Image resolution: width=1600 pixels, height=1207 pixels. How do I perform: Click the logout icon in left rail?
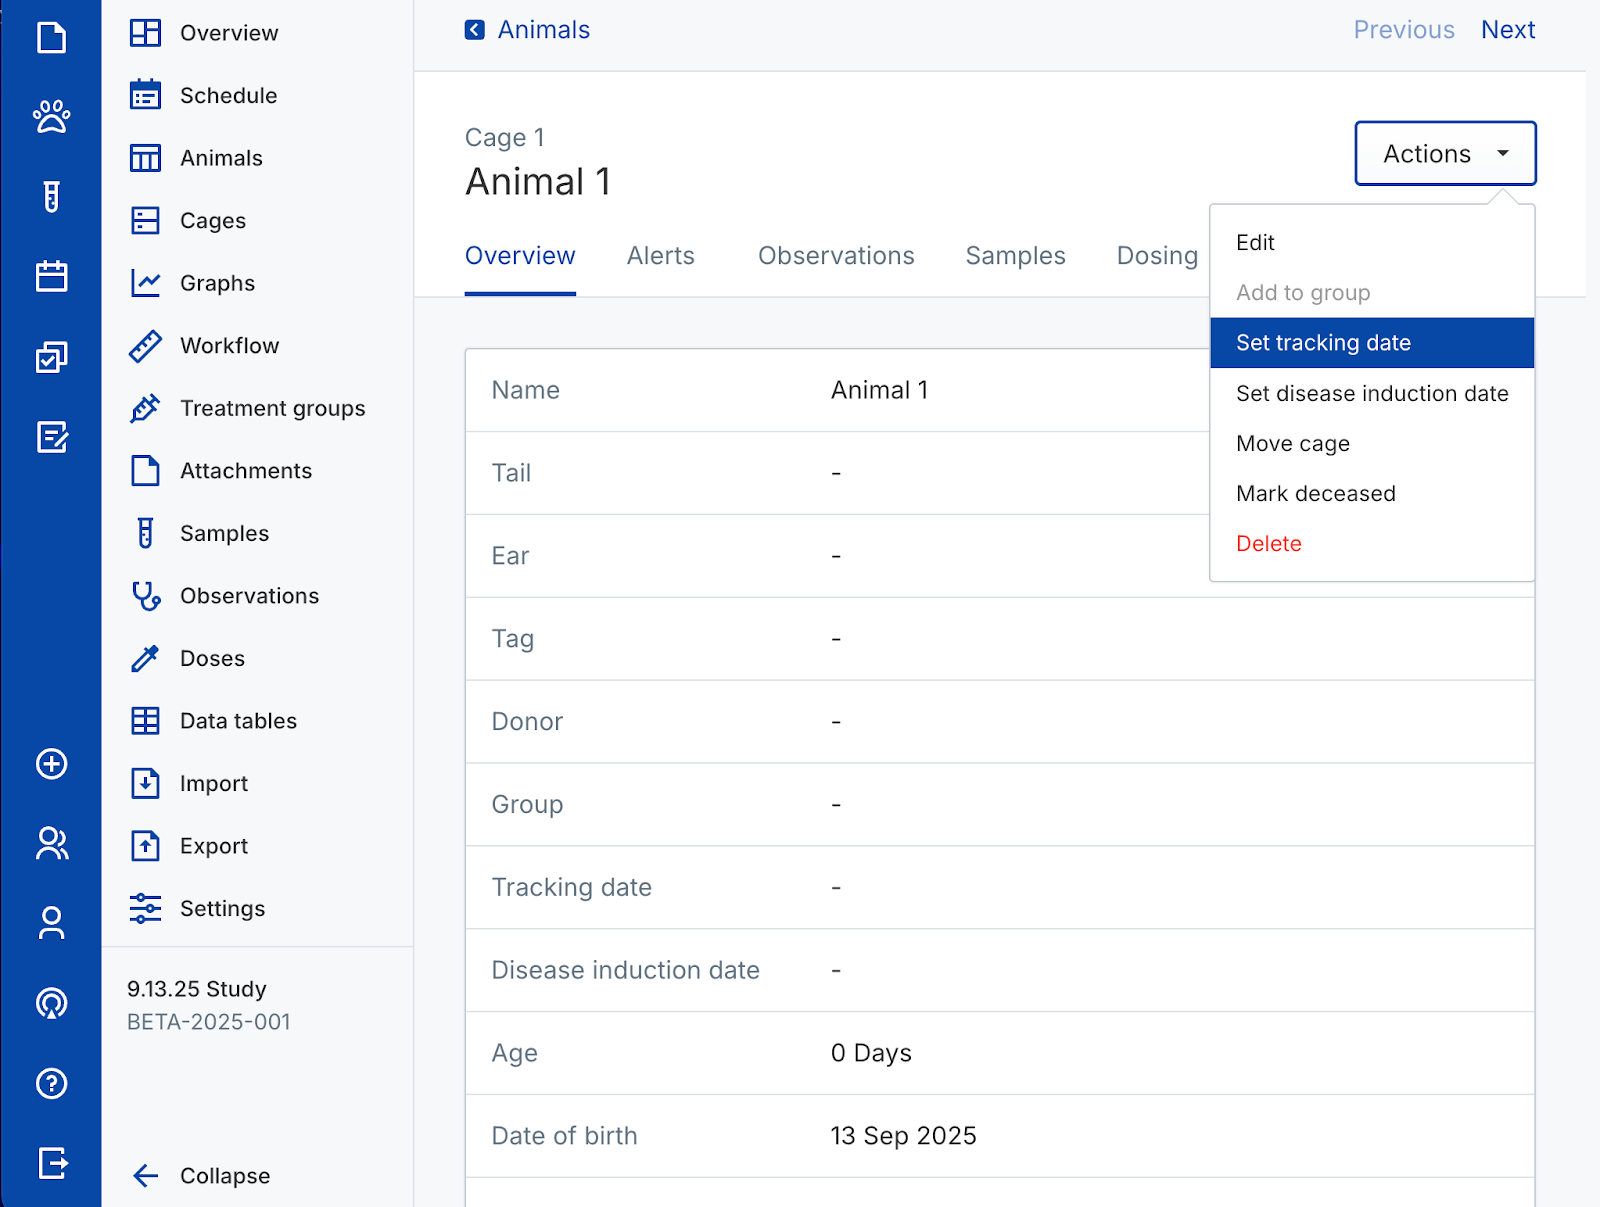click(51, 1163)
